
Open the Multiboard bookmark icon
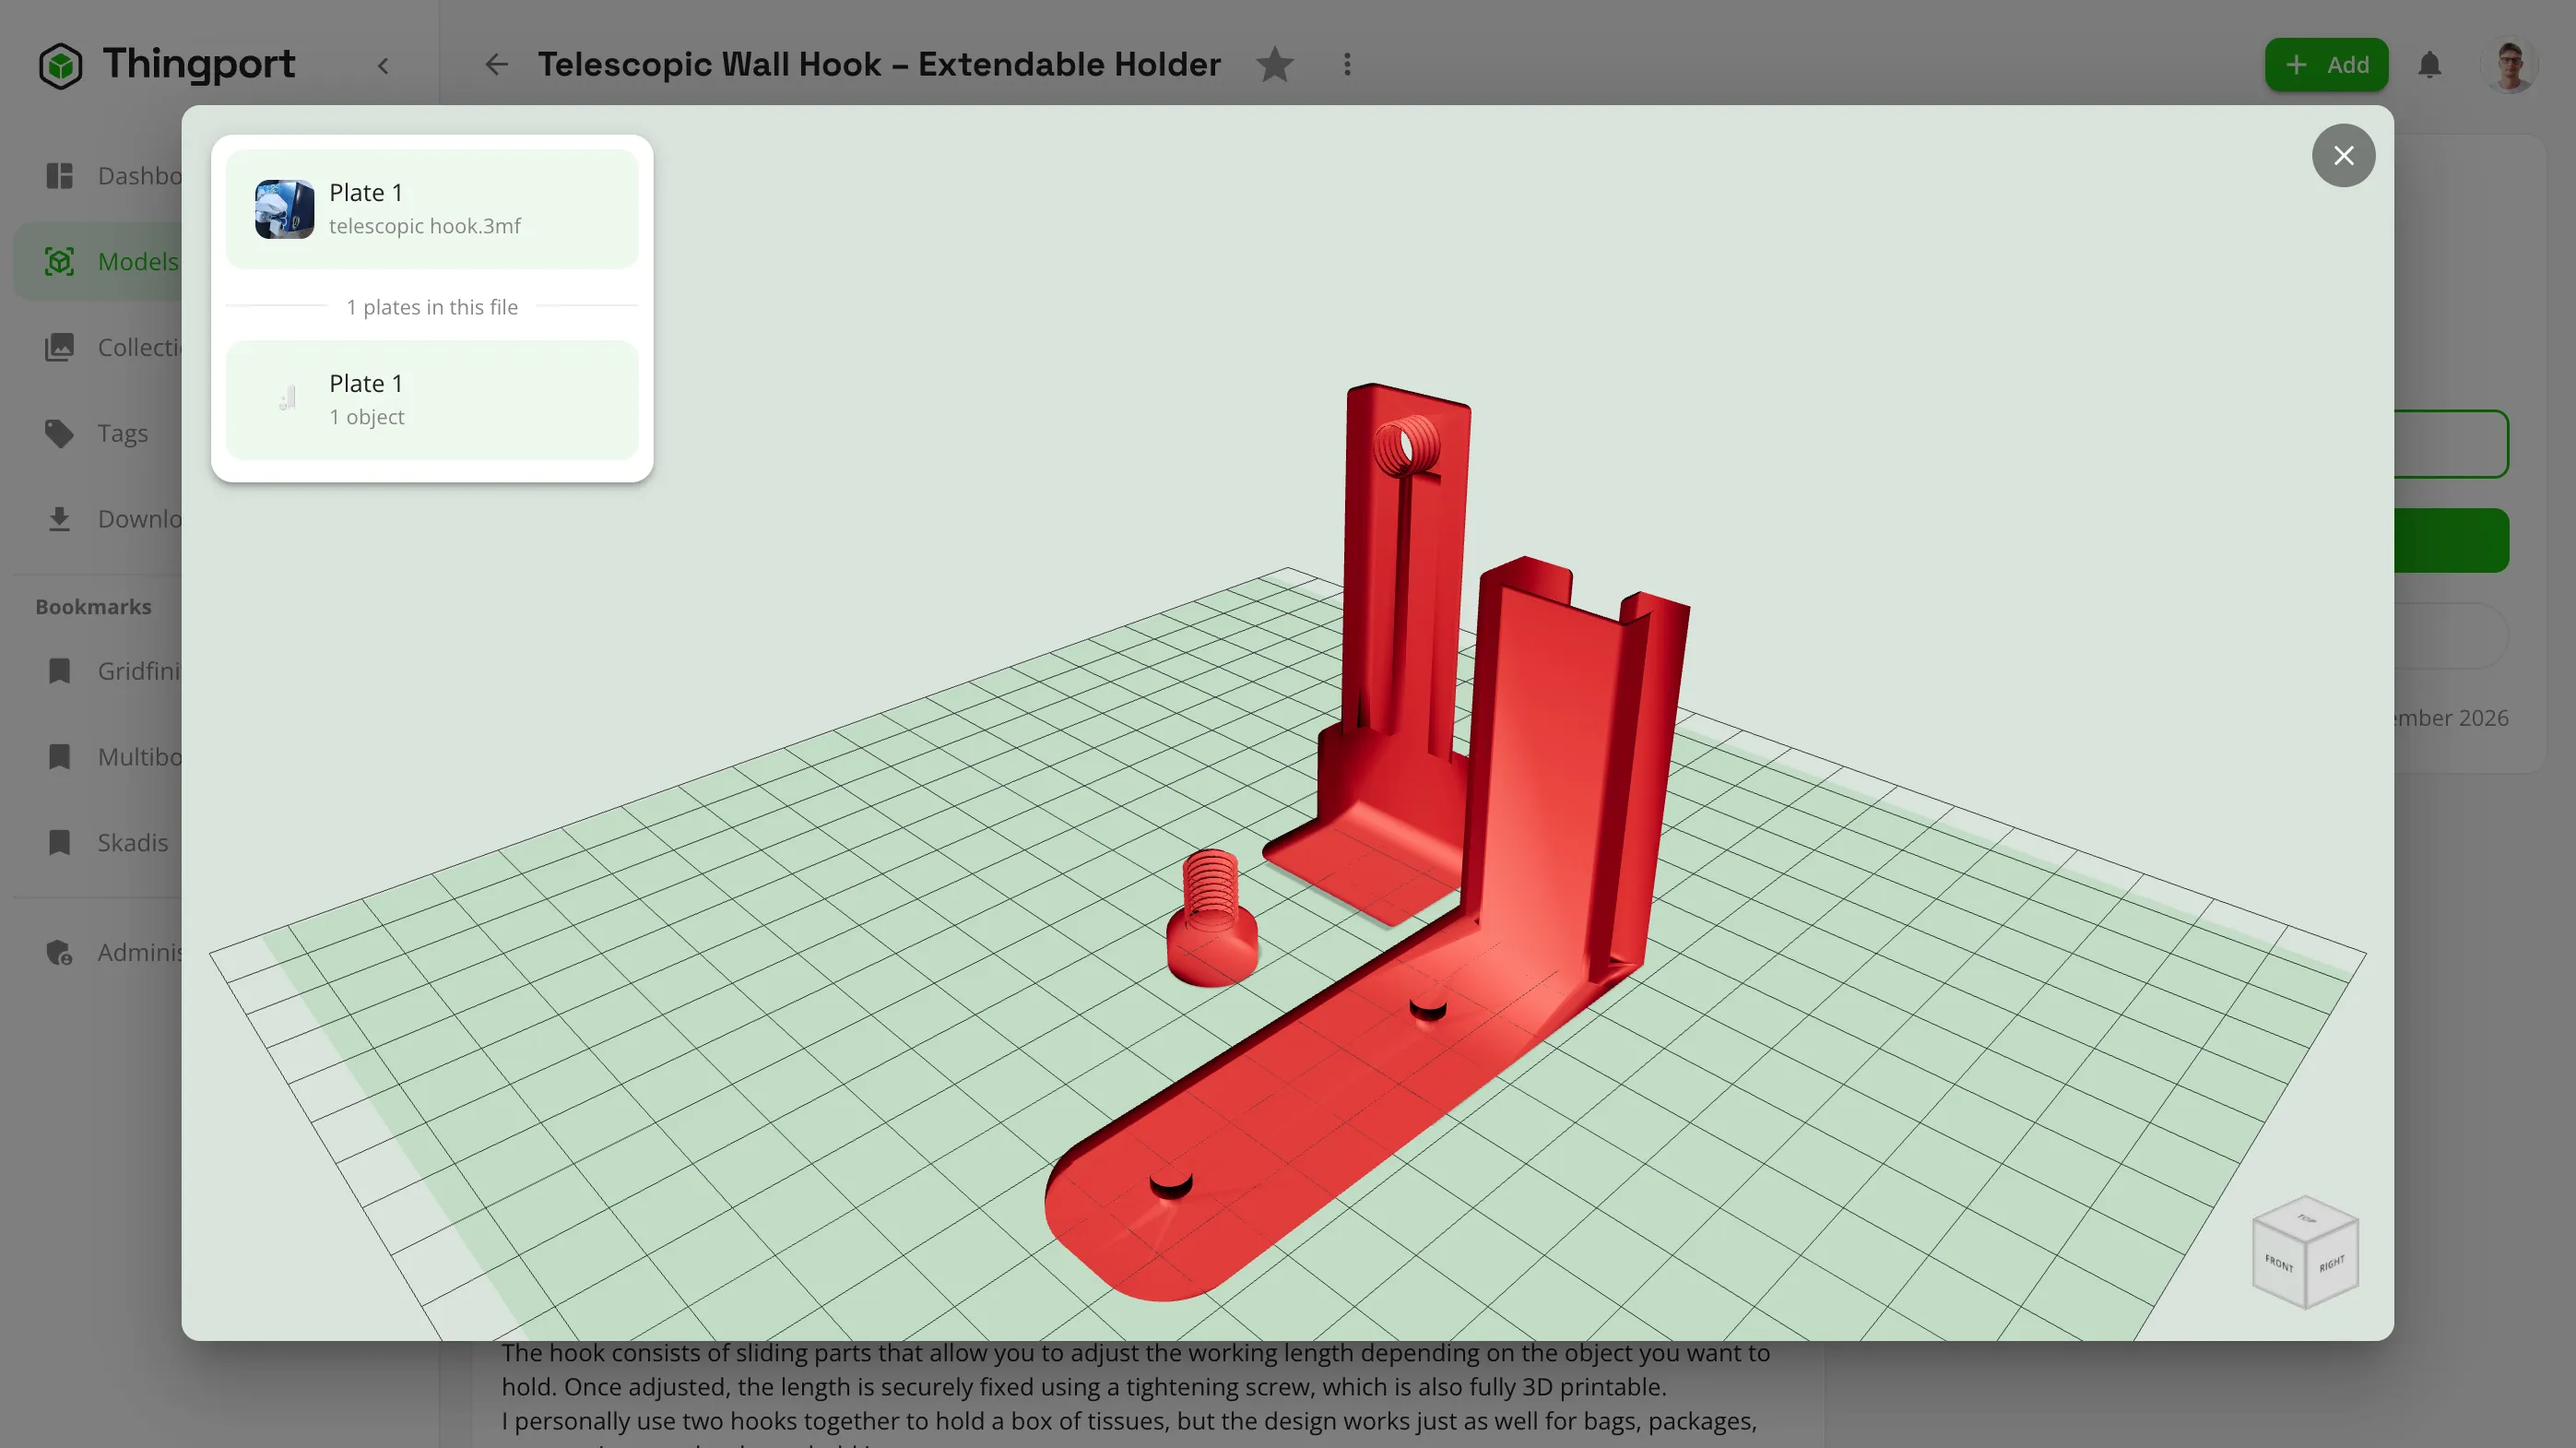(60, 757)
